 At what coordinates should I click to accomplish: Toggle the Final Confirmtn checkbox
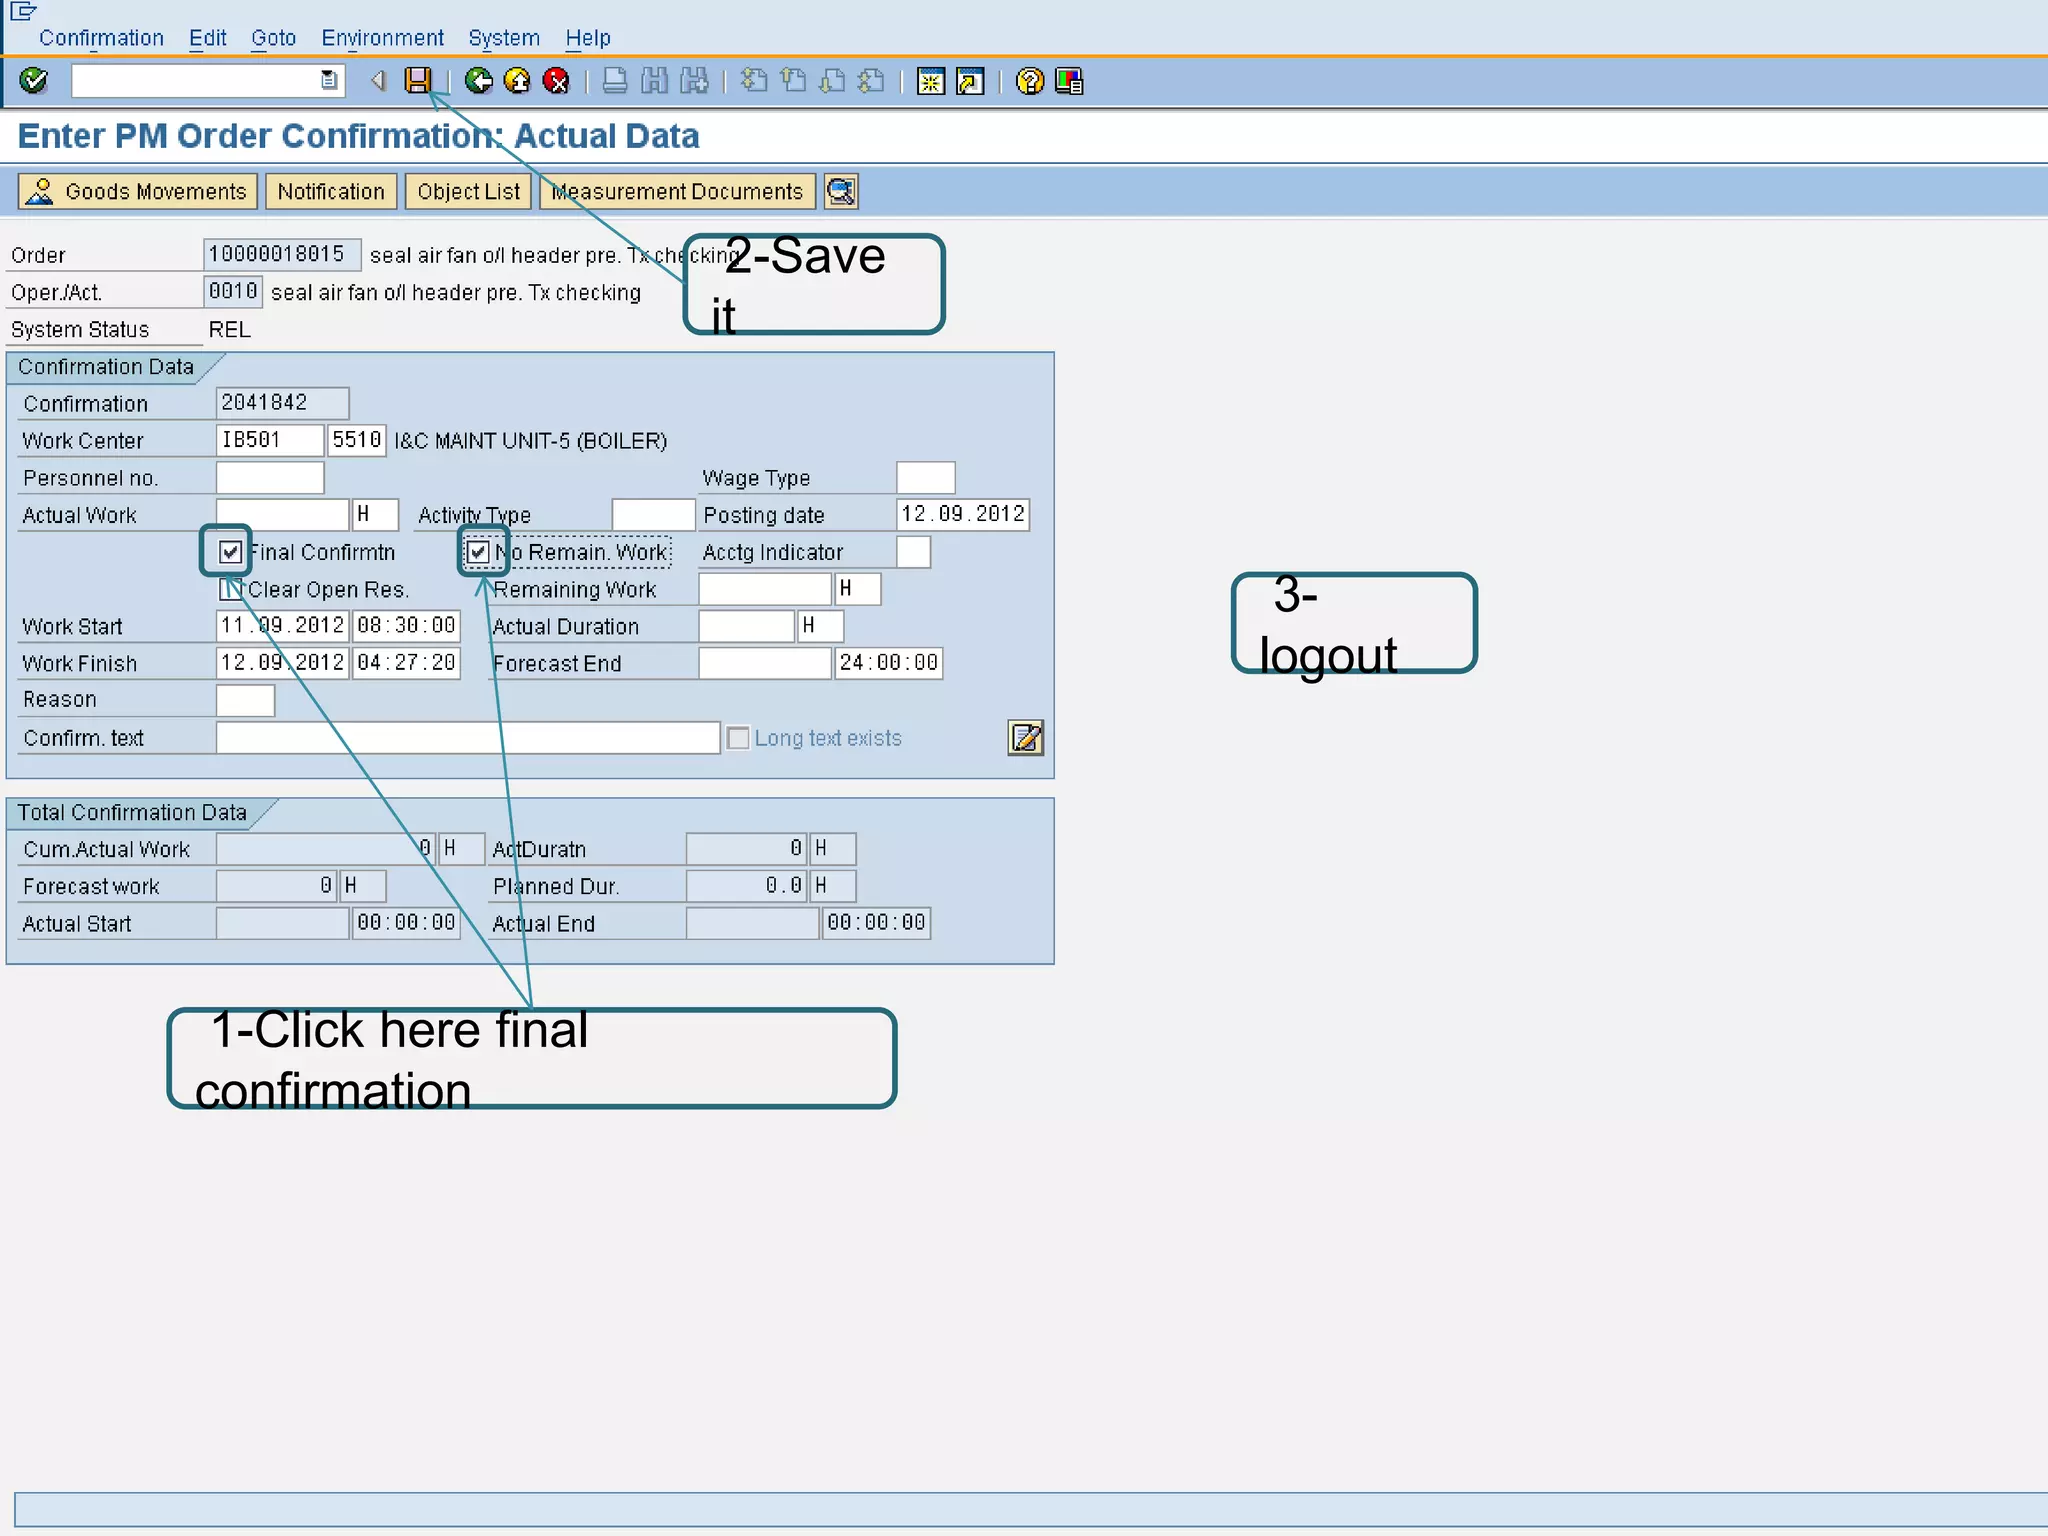[x=230, y=552]
